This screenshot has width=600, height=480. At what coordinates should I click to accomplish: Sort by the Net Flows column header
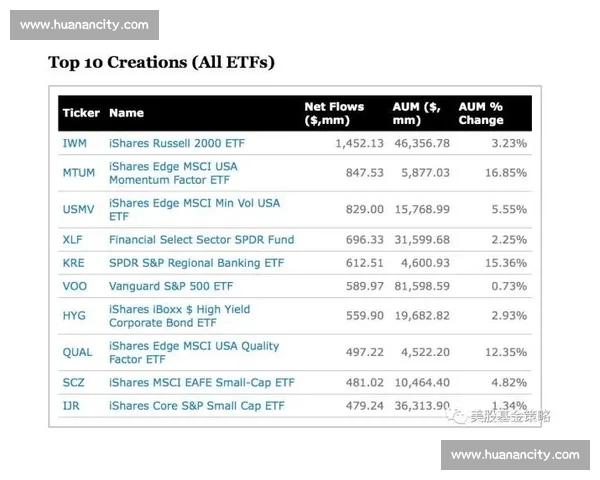[x=334, y=113]
